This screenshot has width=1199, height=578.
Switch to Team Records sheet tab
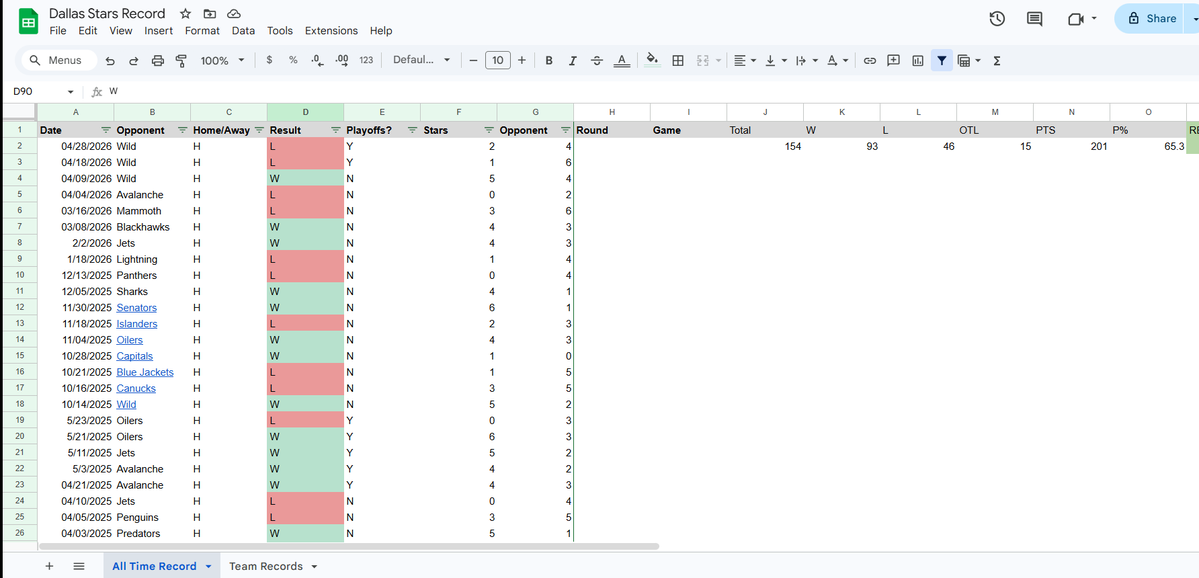[x=265, y=567]
